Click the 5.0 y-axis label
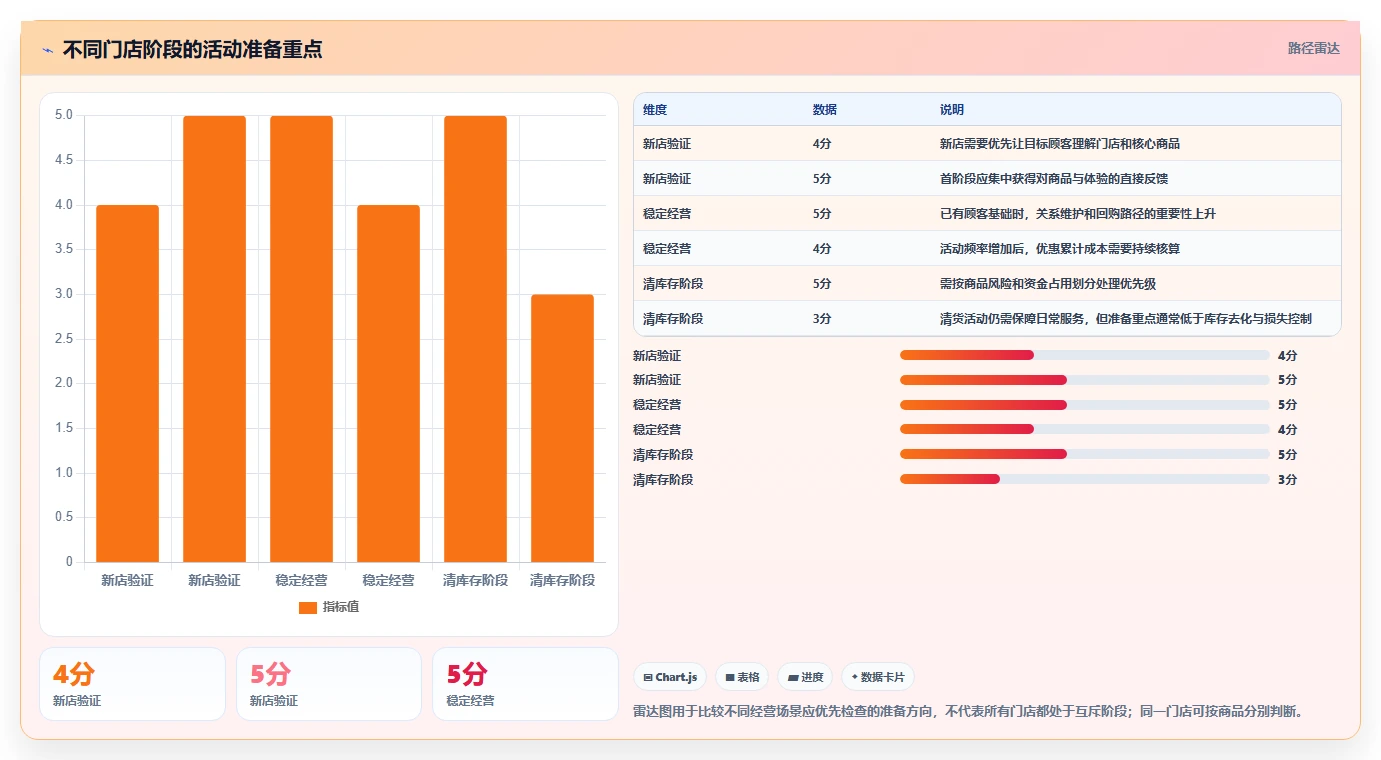This screenshot has height=760, width=1381. click(64, 115)
